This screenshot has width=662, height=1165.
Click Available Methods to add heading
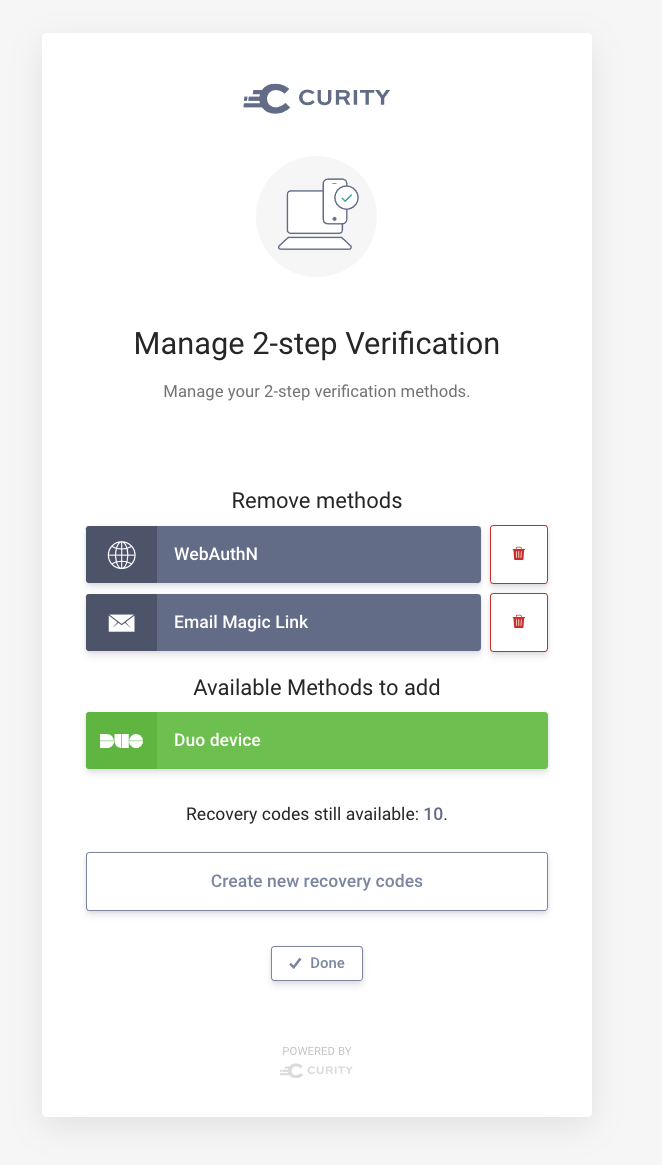point(316,688)
